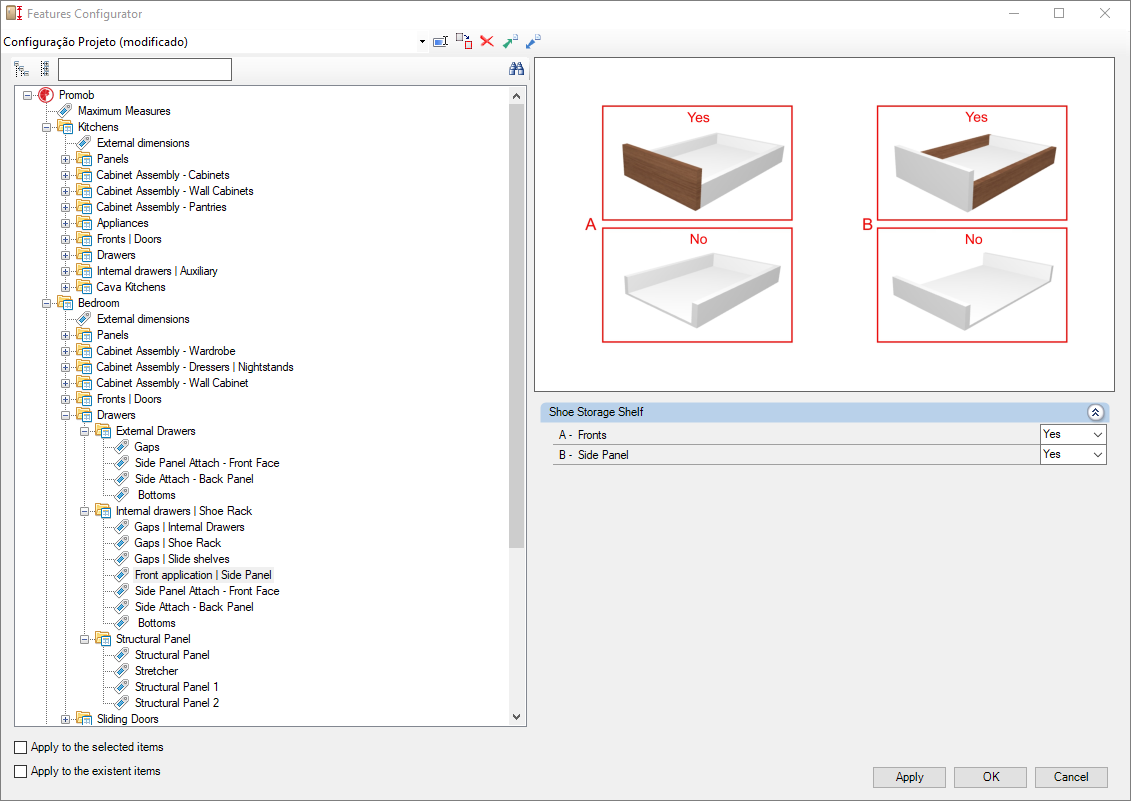Click the collapse all tree nodes icon

click(45, 69)
